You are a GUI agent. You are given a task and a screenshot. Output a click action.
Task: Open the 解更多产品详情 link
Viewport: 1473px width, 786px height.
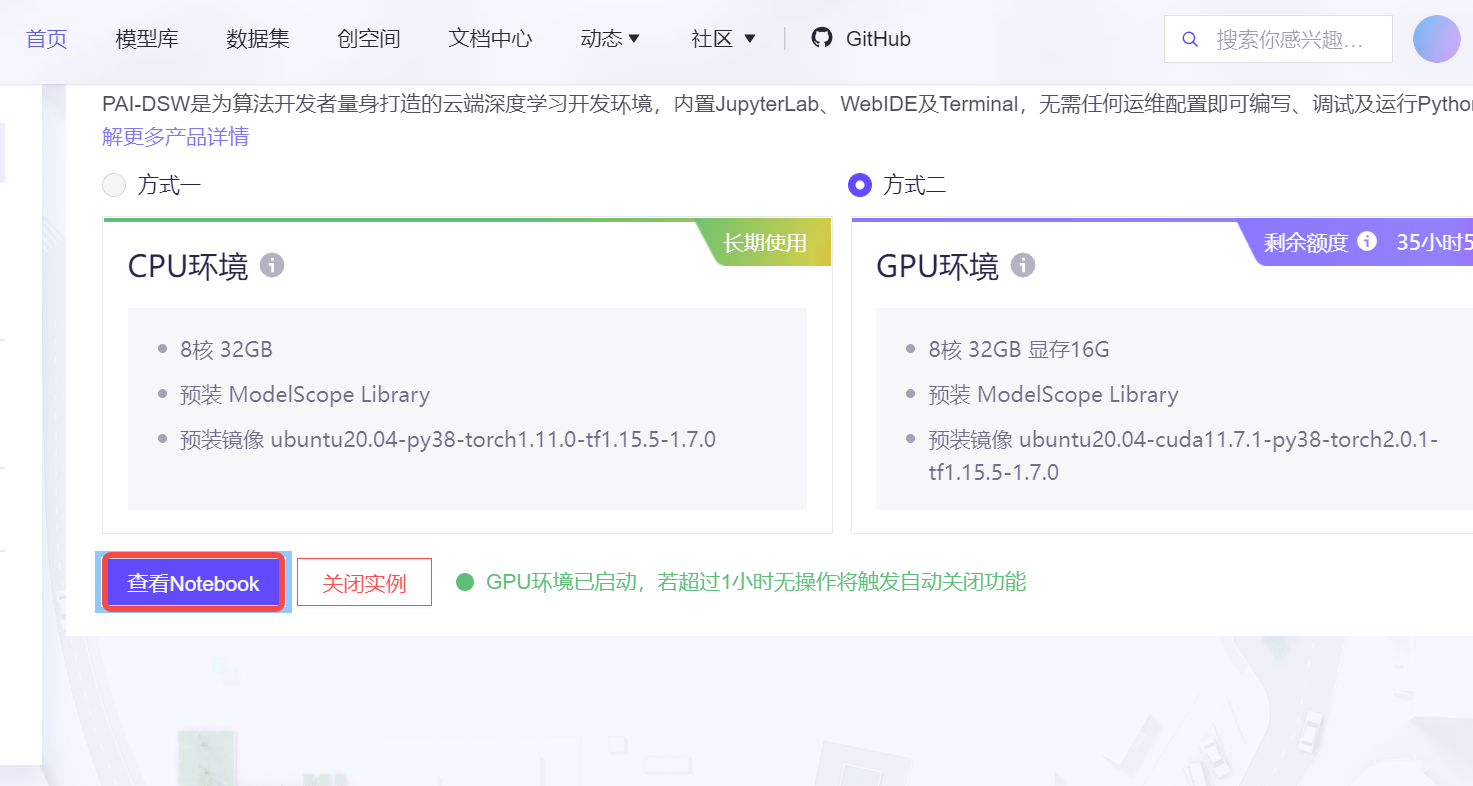(176, 137)
